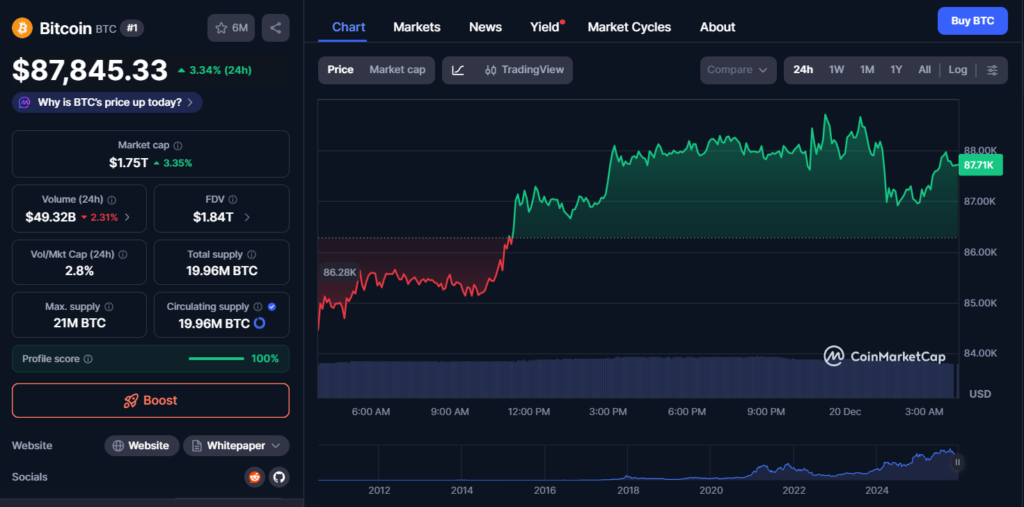This screenshot has width=1024, height=507.
Task: Click the Buy BTC button
Action: click(971, 21)
